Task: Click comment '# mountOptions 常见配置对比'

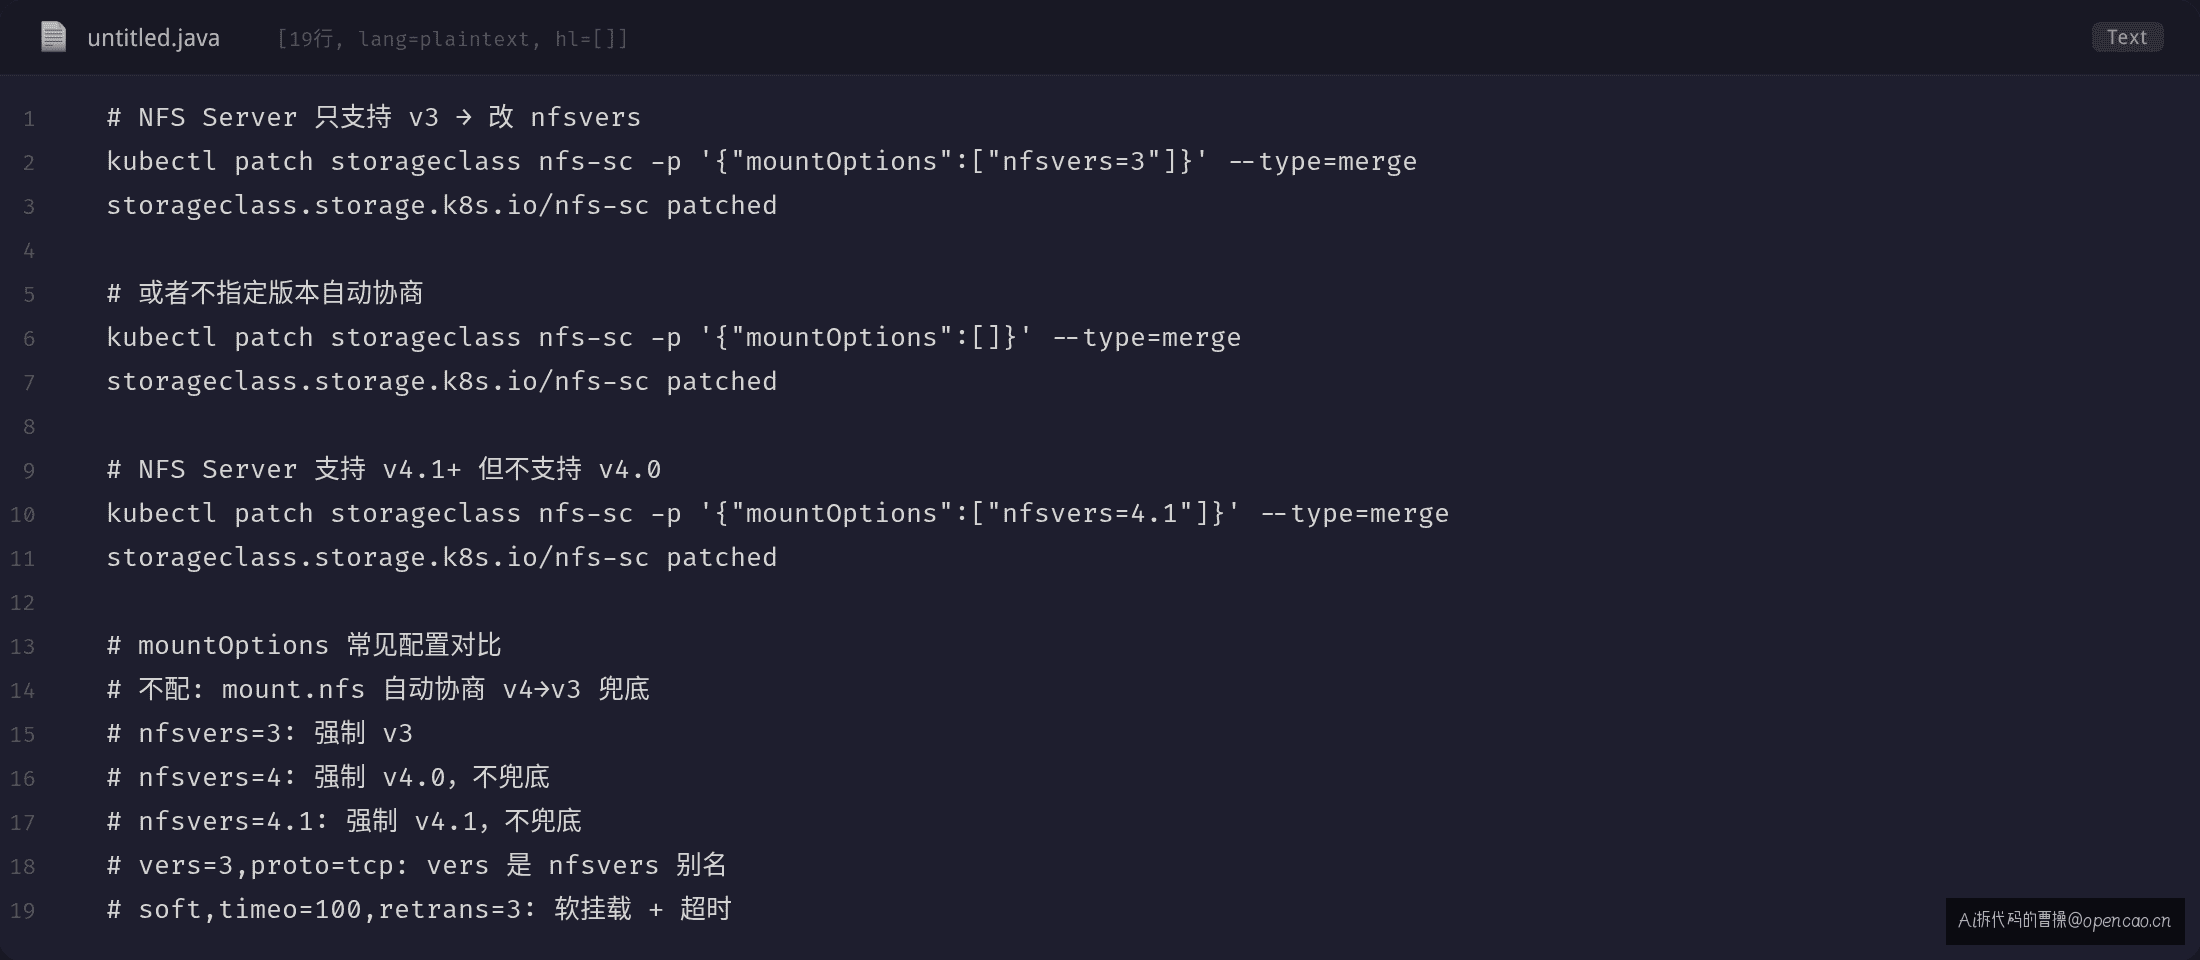Action: [x=304, y=646]
